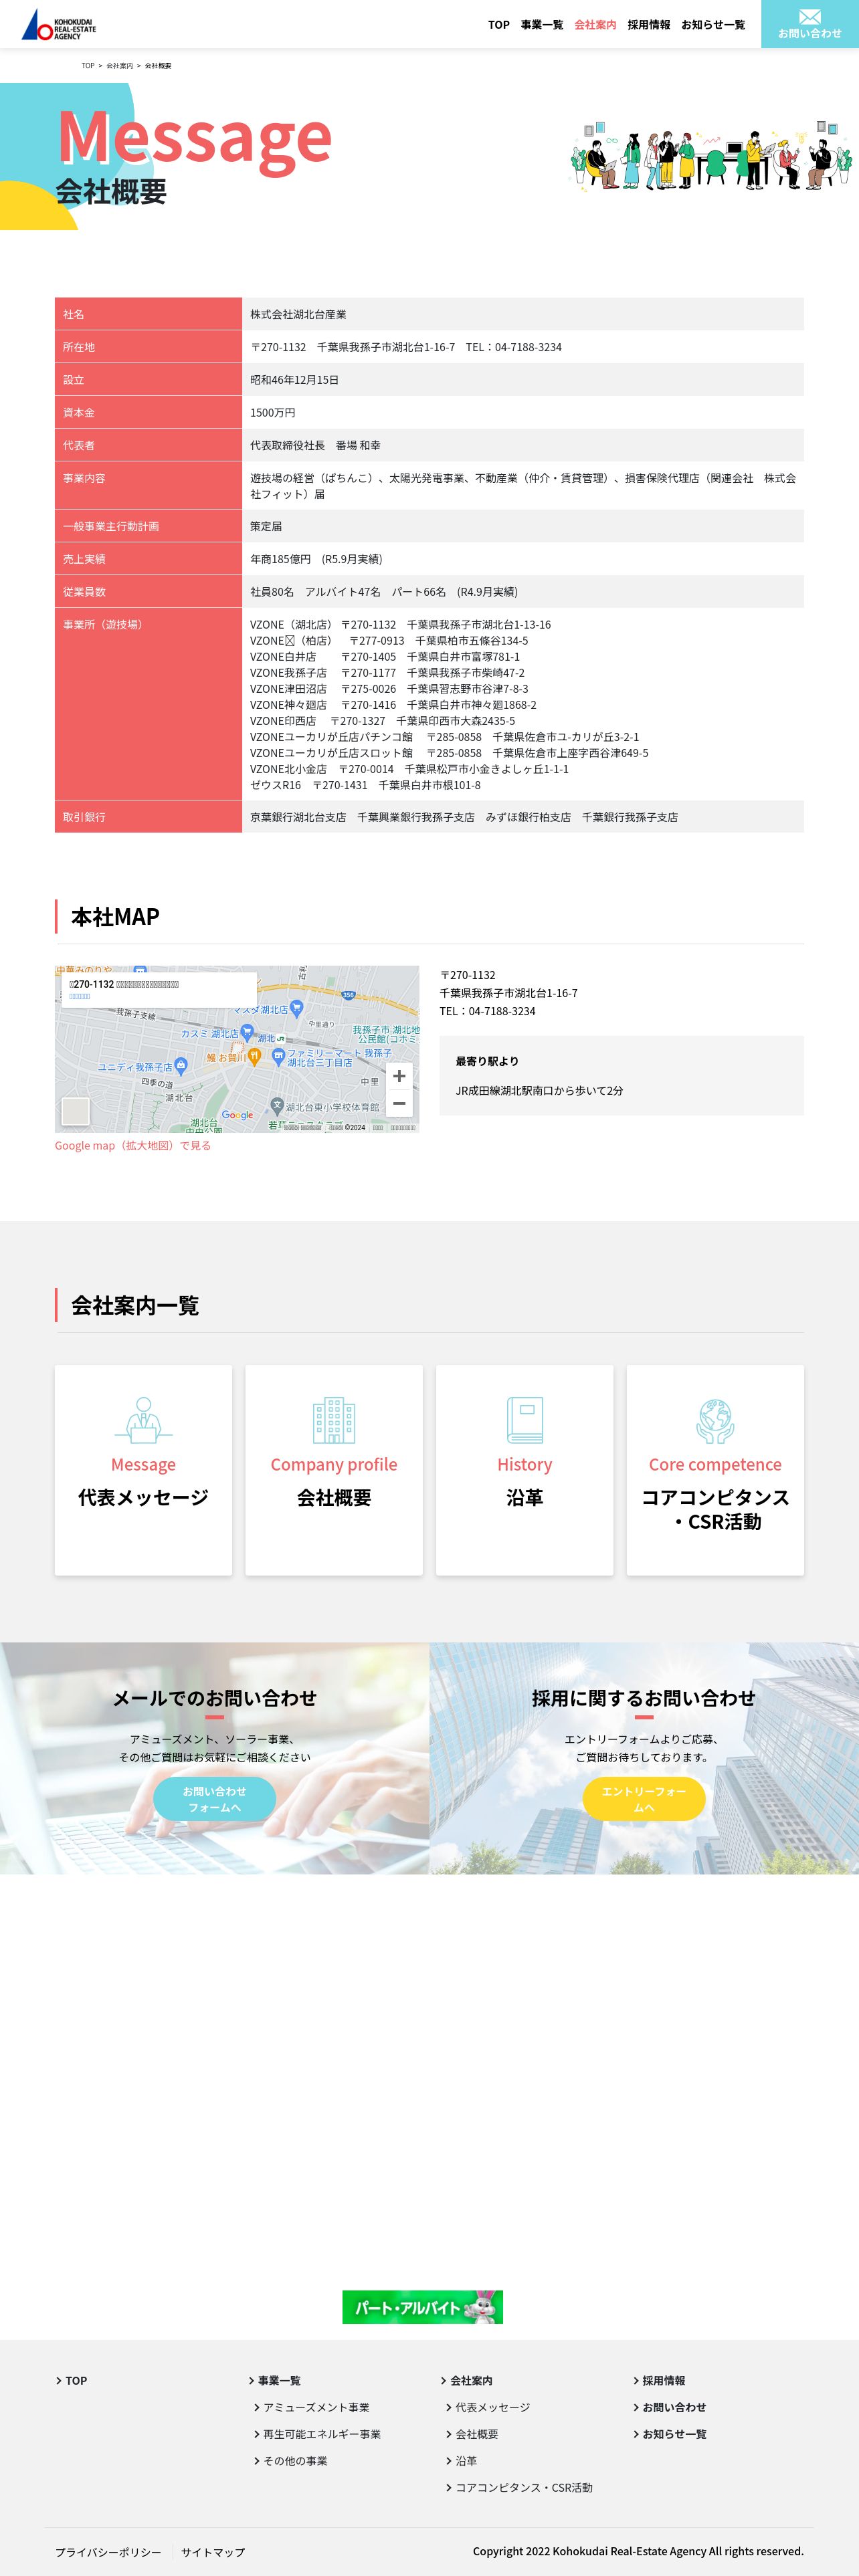Viewport: 859px width, 2576px height.
Task: Click 1500万円 capital cell
Action: tap(522, 412)
